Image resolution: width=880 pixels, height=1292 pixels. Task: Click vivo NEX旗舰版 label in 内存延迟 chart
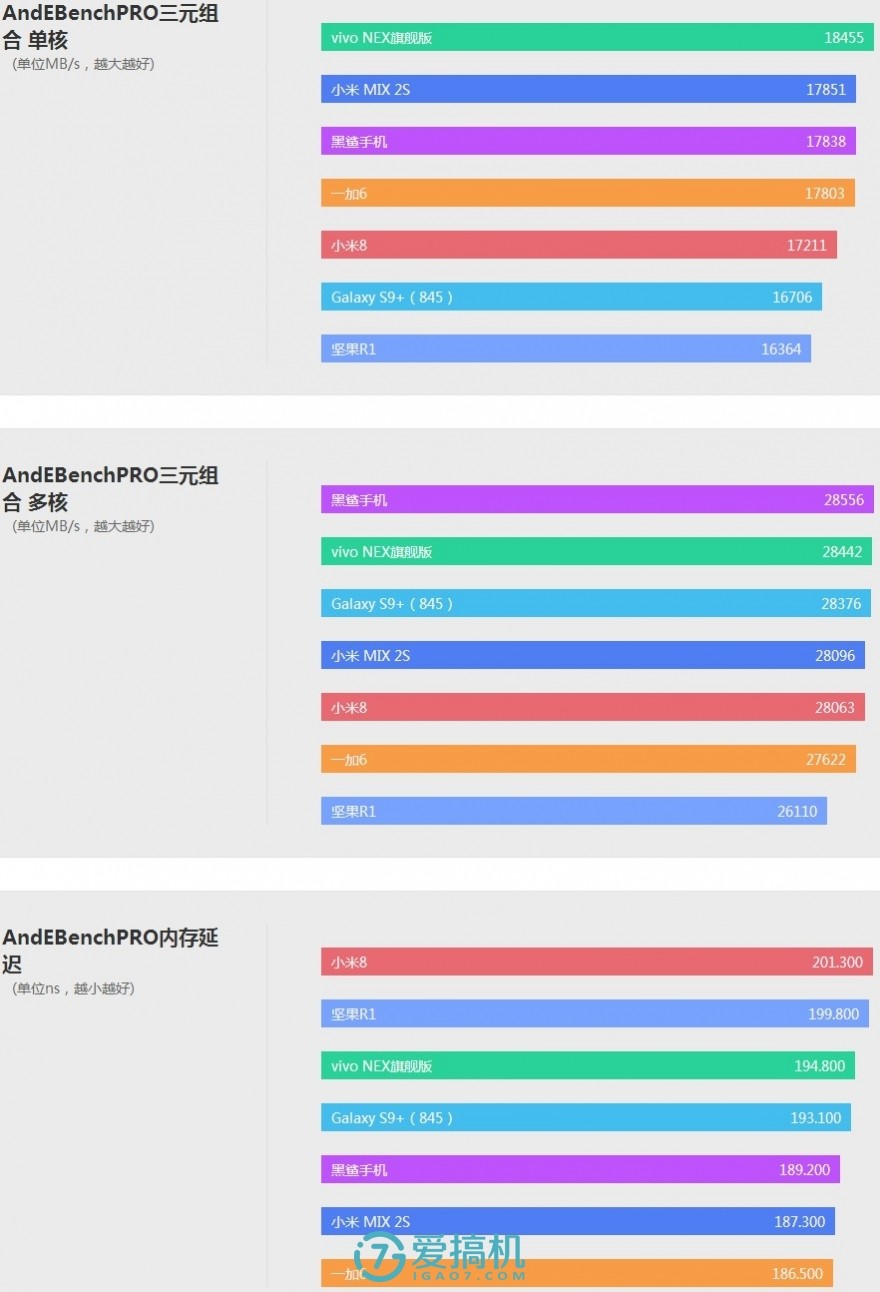(381, 1066)
